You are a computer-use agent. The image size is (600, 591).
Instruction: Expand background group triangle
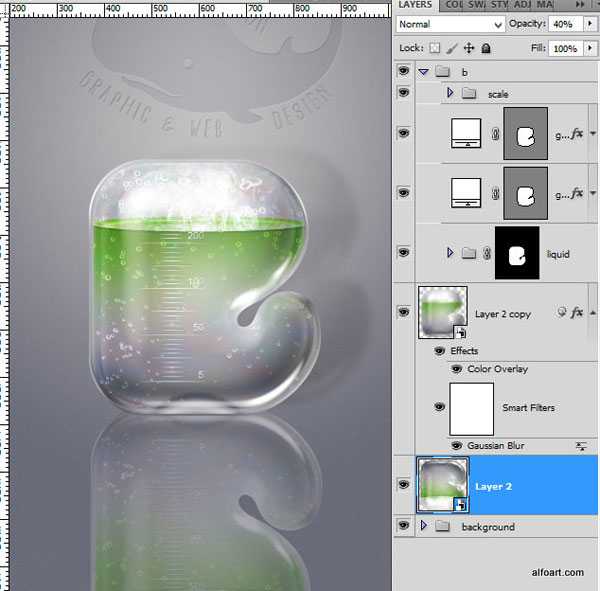click(x=423, y=525)
